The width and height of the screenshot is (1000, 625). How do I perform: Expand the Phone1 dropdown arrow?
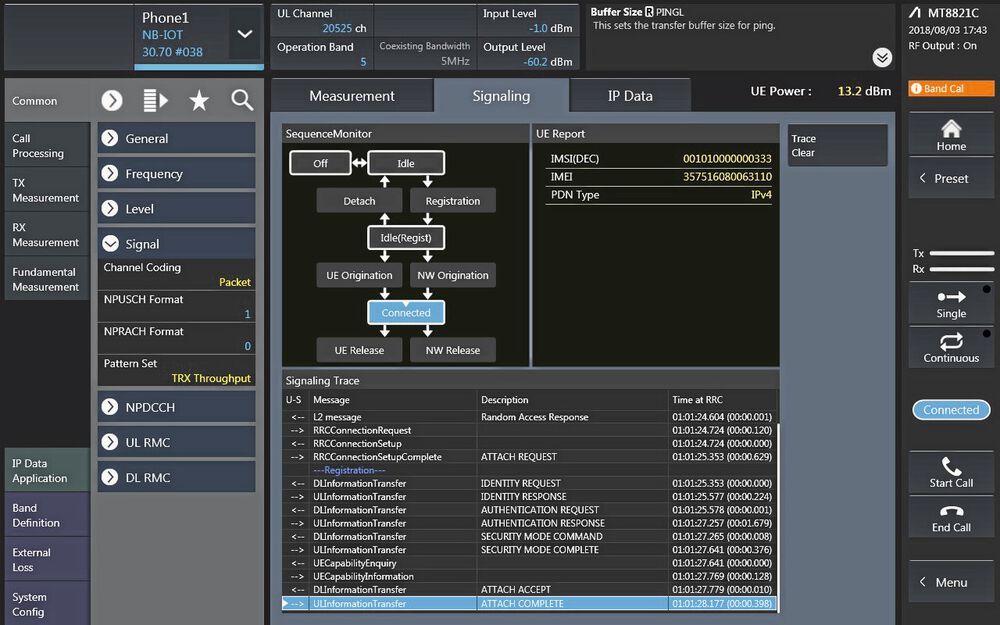pyautogui.click(x=245, y=34)
